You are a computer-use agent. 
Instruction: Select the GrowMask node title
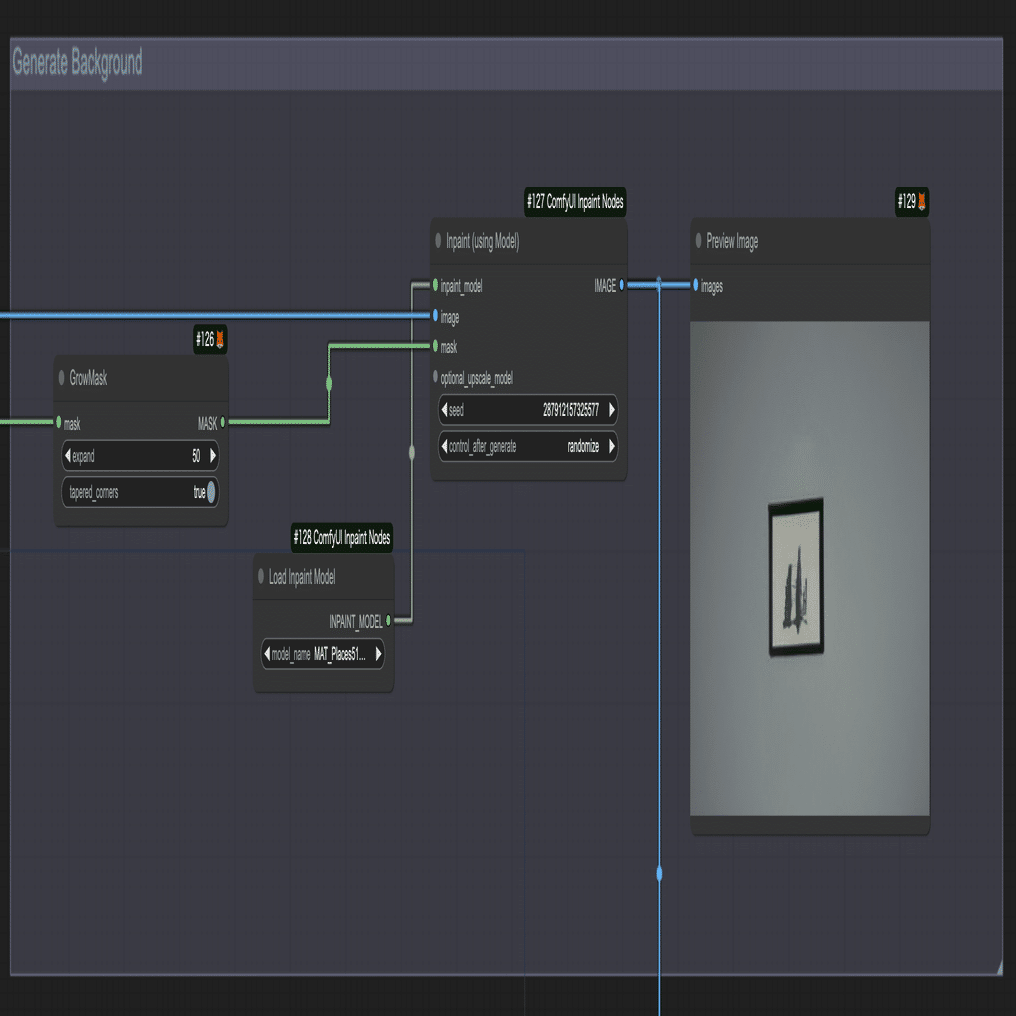pyautogui.click(x=88, y=378)
